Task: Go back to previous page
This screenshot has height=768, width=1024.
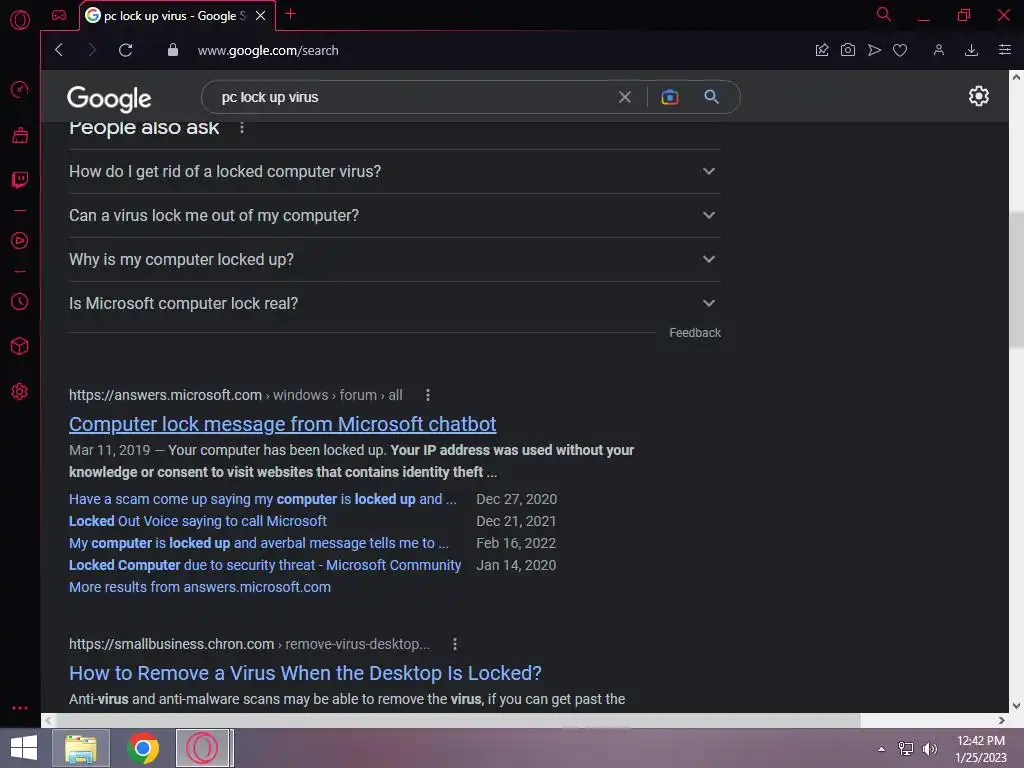Action: point(59,50)
